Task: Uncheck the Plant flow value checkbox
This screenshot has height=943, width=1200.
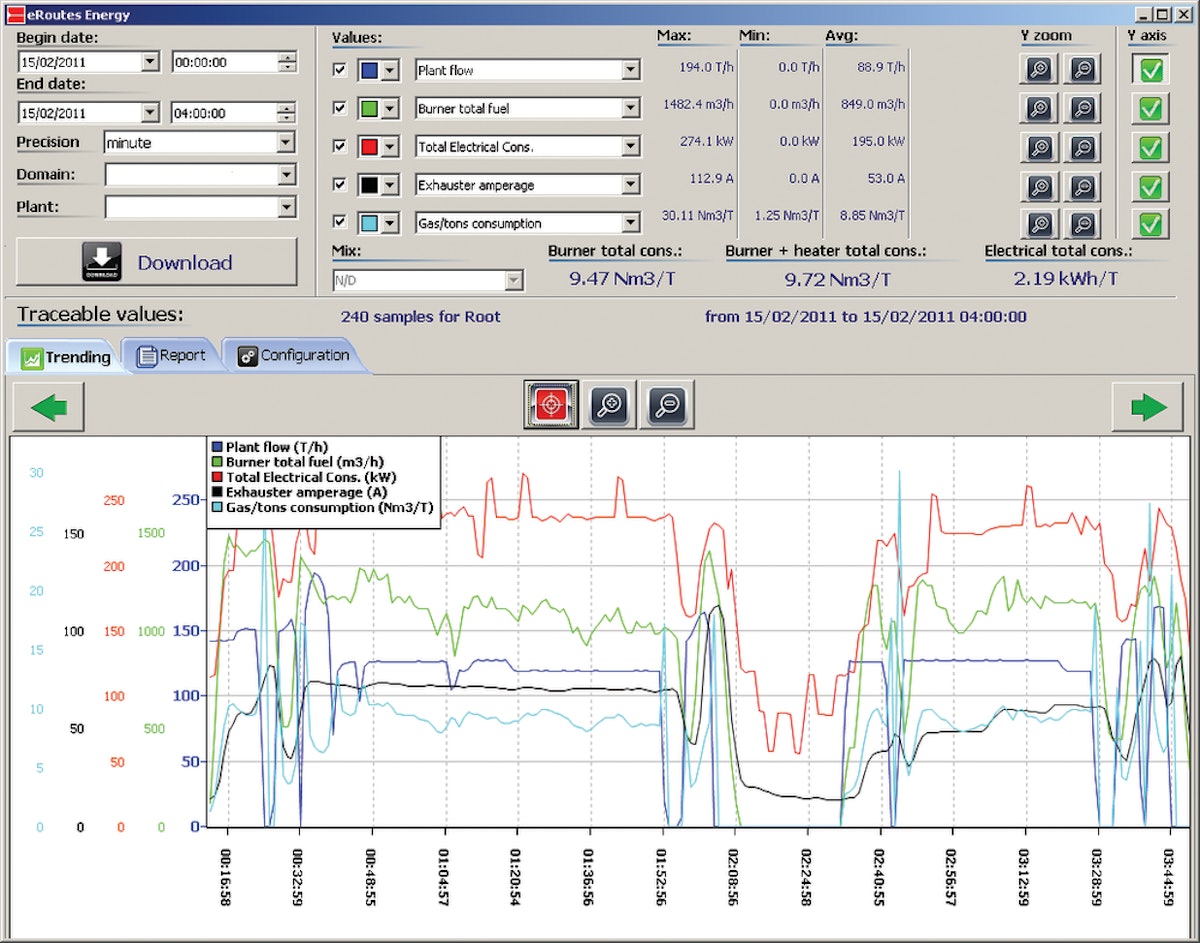Action: click(340, 69)
